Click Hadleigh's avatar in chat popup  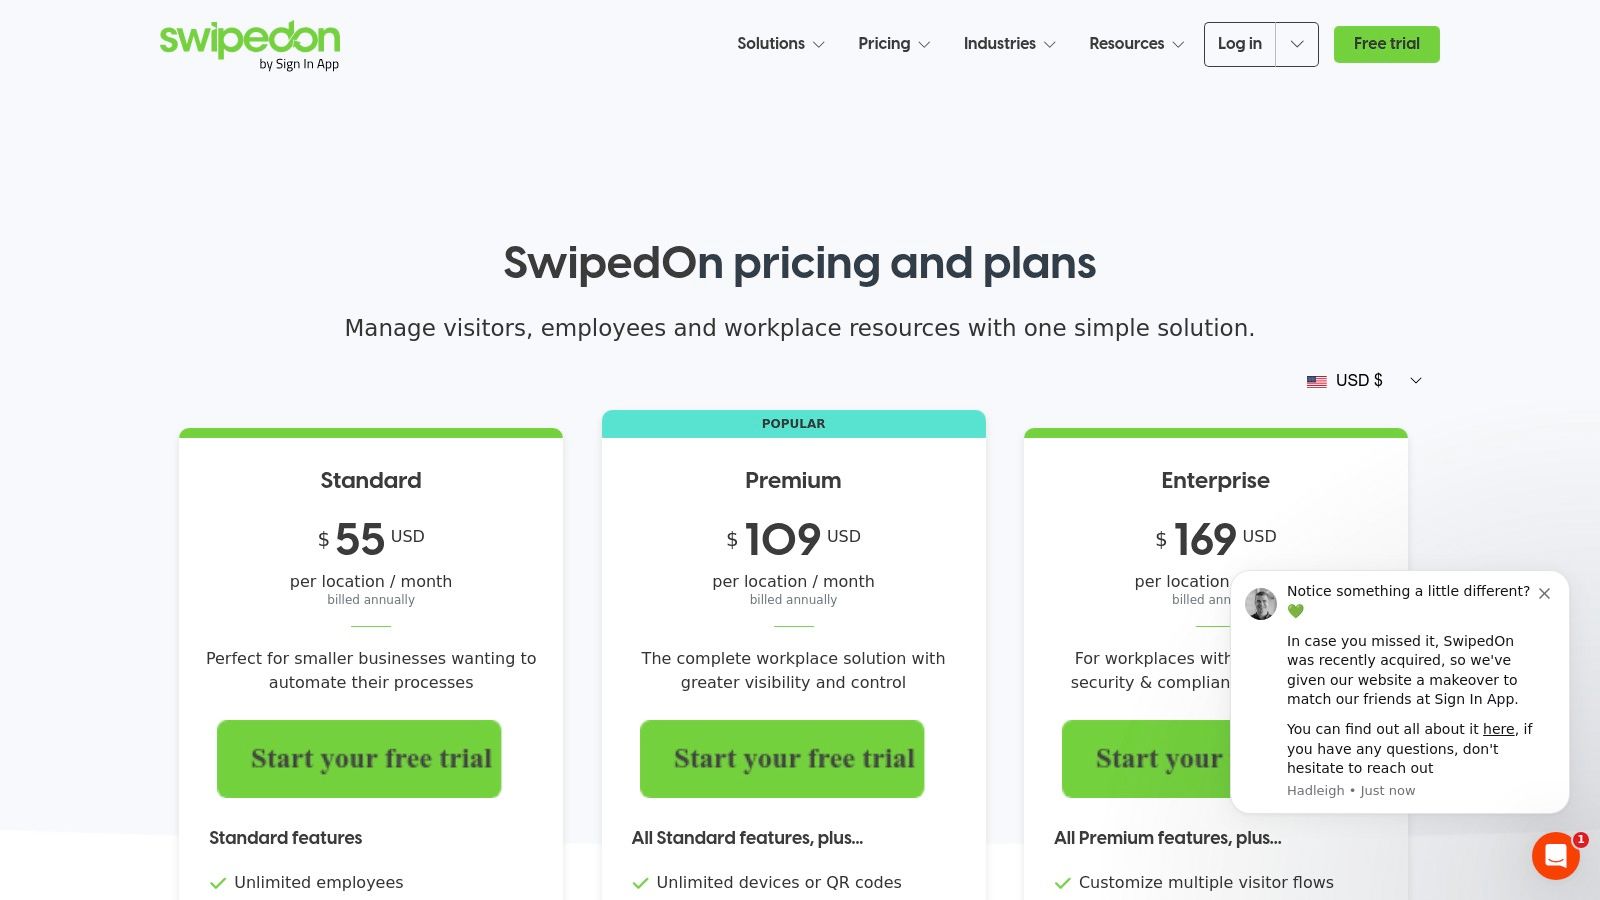[x=1261, y=603]
